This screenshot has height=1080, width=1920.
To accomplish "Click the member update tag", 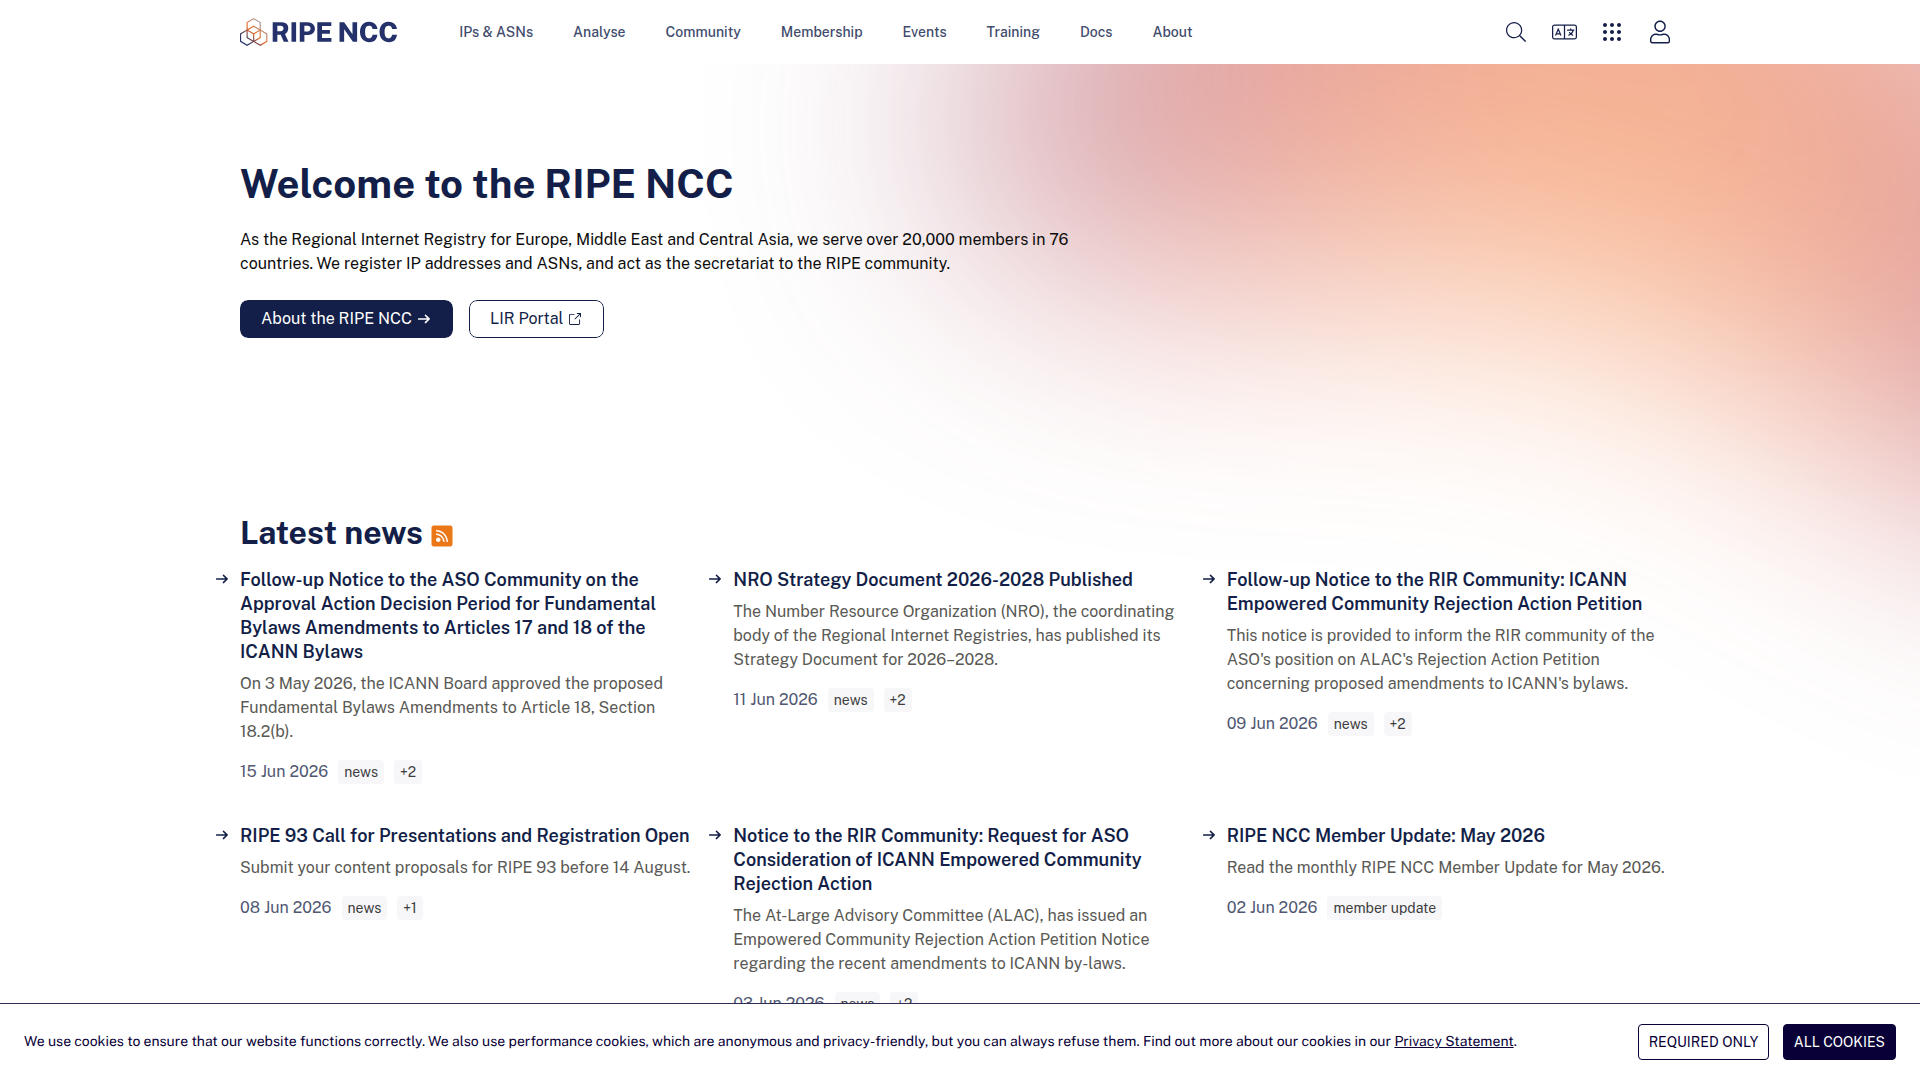I will coord(1384,908).
